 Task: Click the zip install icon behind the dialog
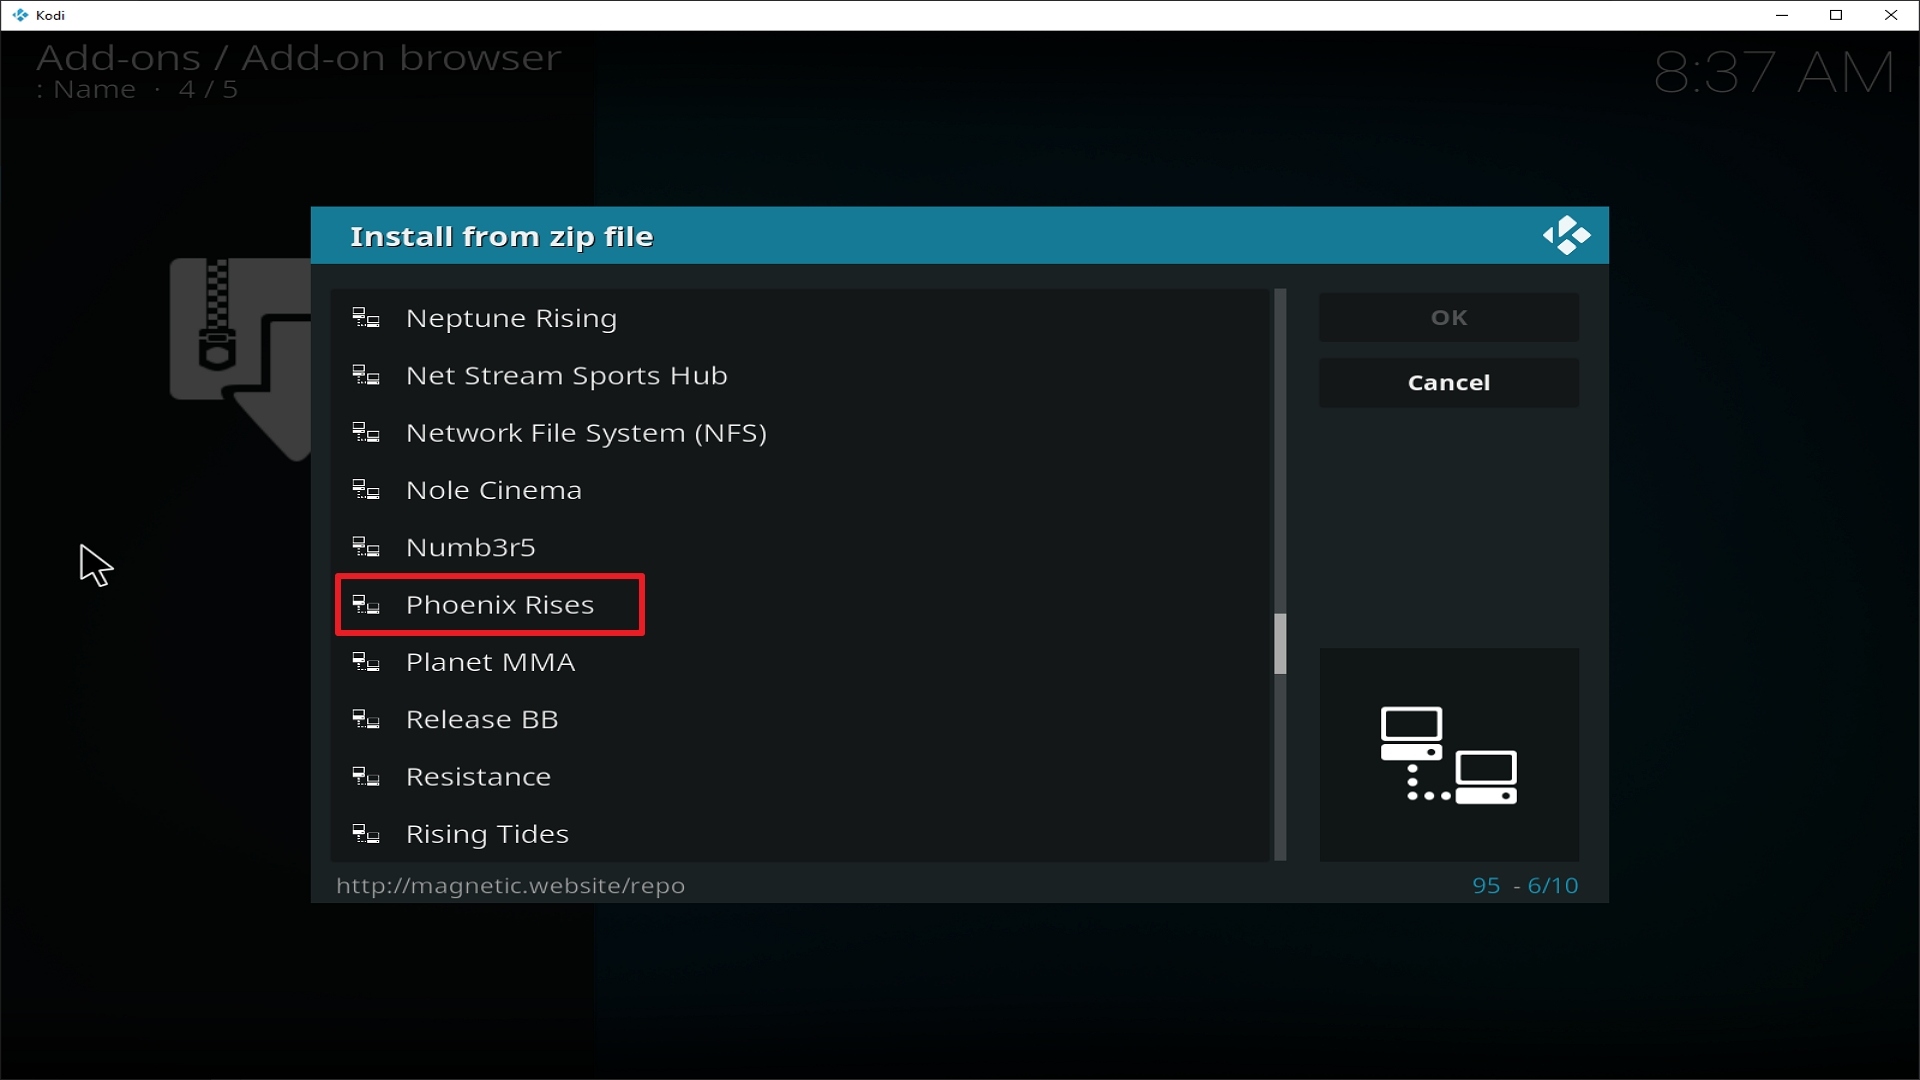[x=240, y=360]
